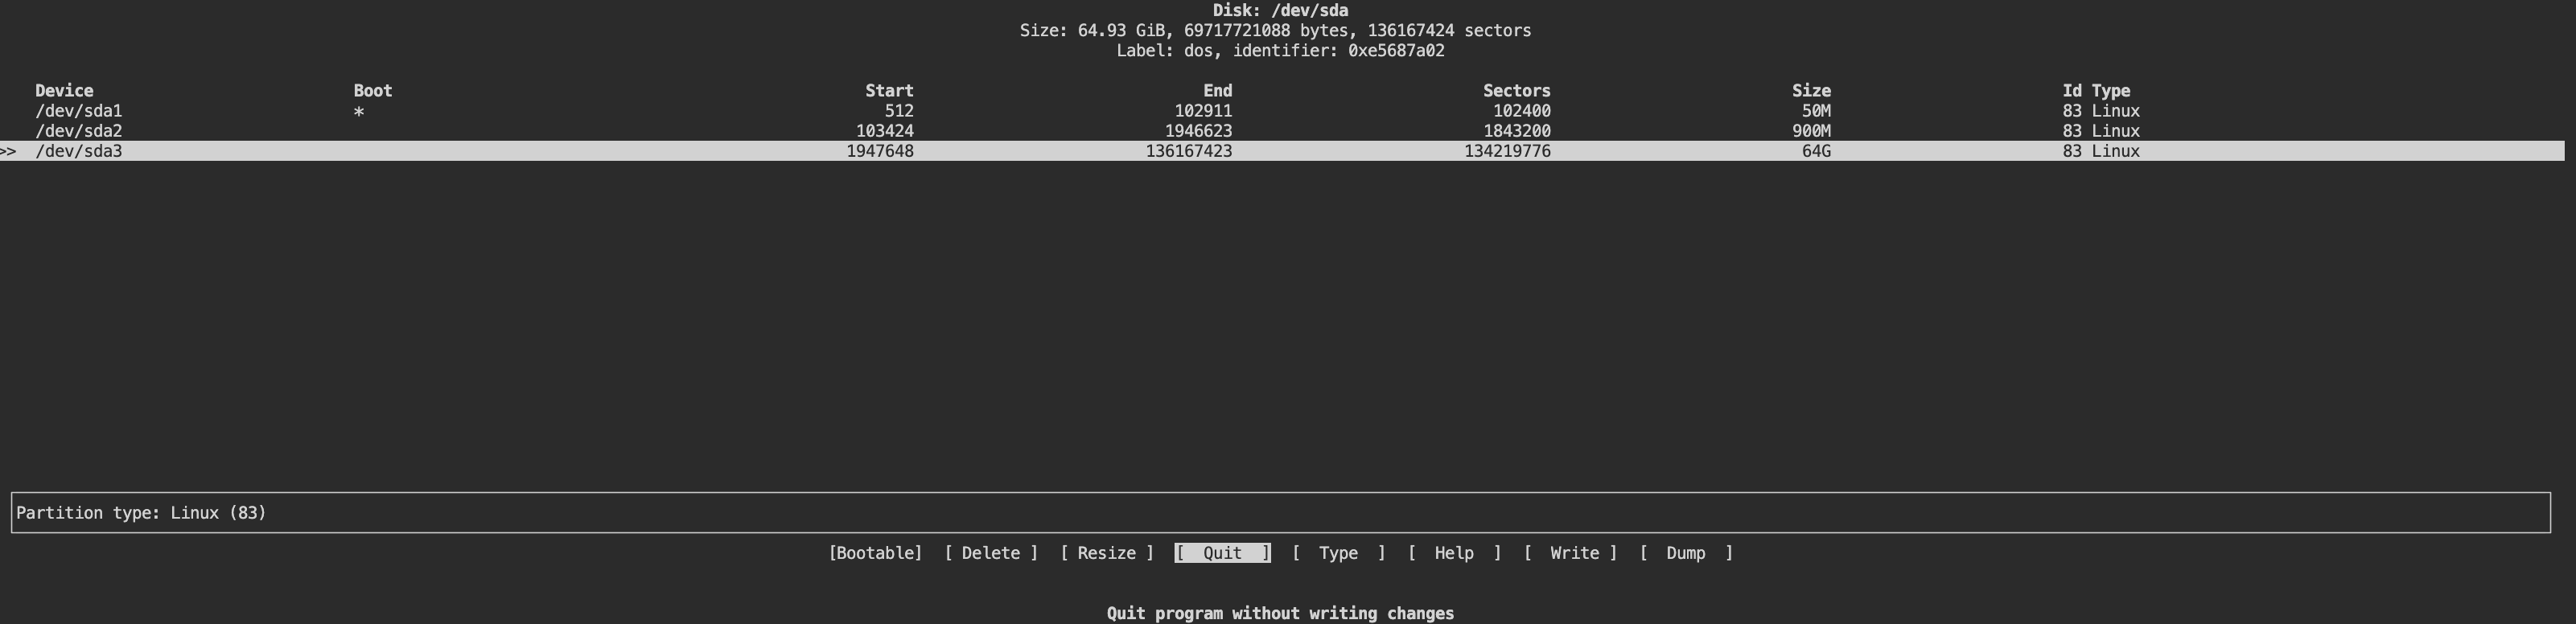This screenshot has height=624, width=2576.
Task: Choose the Dump menu option
Action: [x=1685, y=553]
